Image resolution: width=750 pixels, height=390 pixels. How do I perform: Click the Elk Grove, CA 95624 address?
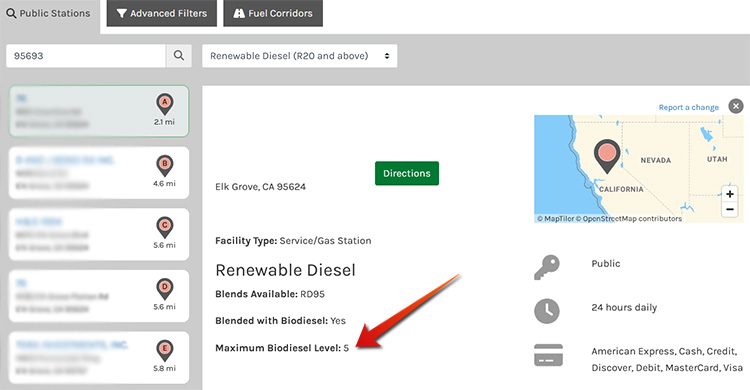tap(260, 187)
